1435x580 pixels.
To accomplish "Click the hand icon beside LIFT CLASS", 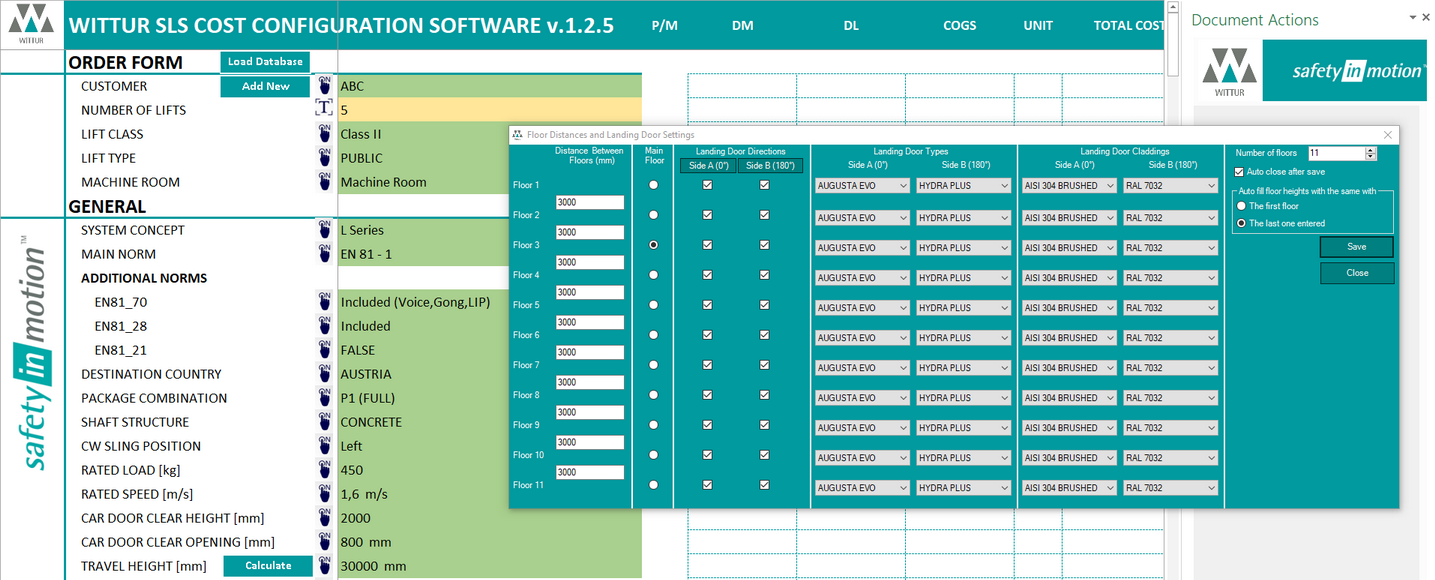I will pyautogui.click(x=324, y=134).
